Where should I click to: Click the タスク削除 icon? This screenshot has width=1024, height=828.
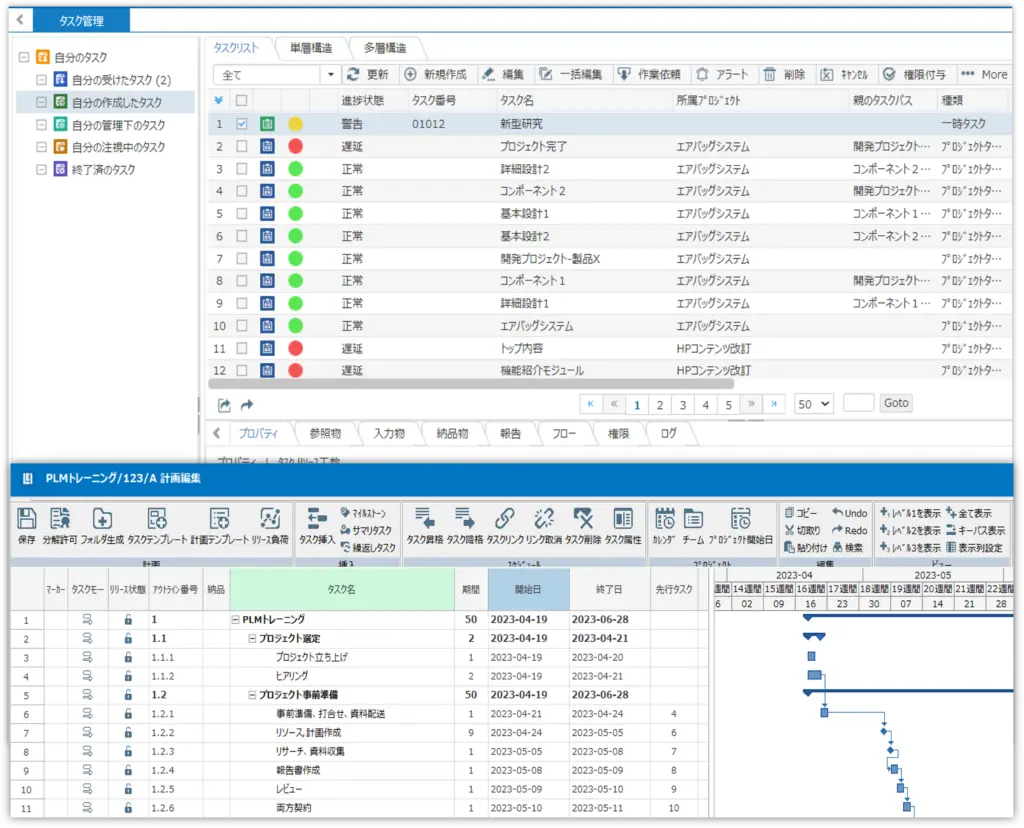[583, 519]
